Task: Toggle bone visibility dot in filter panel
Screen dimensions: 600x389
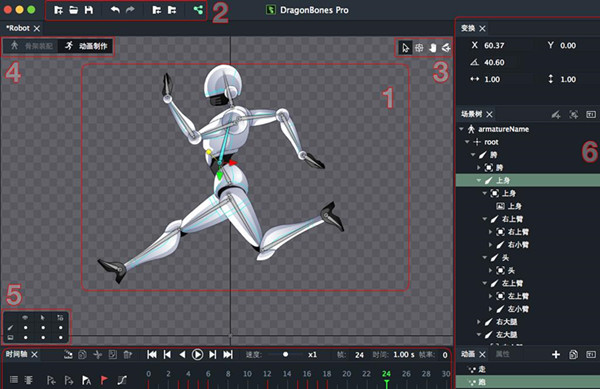Action: point(26,328)
